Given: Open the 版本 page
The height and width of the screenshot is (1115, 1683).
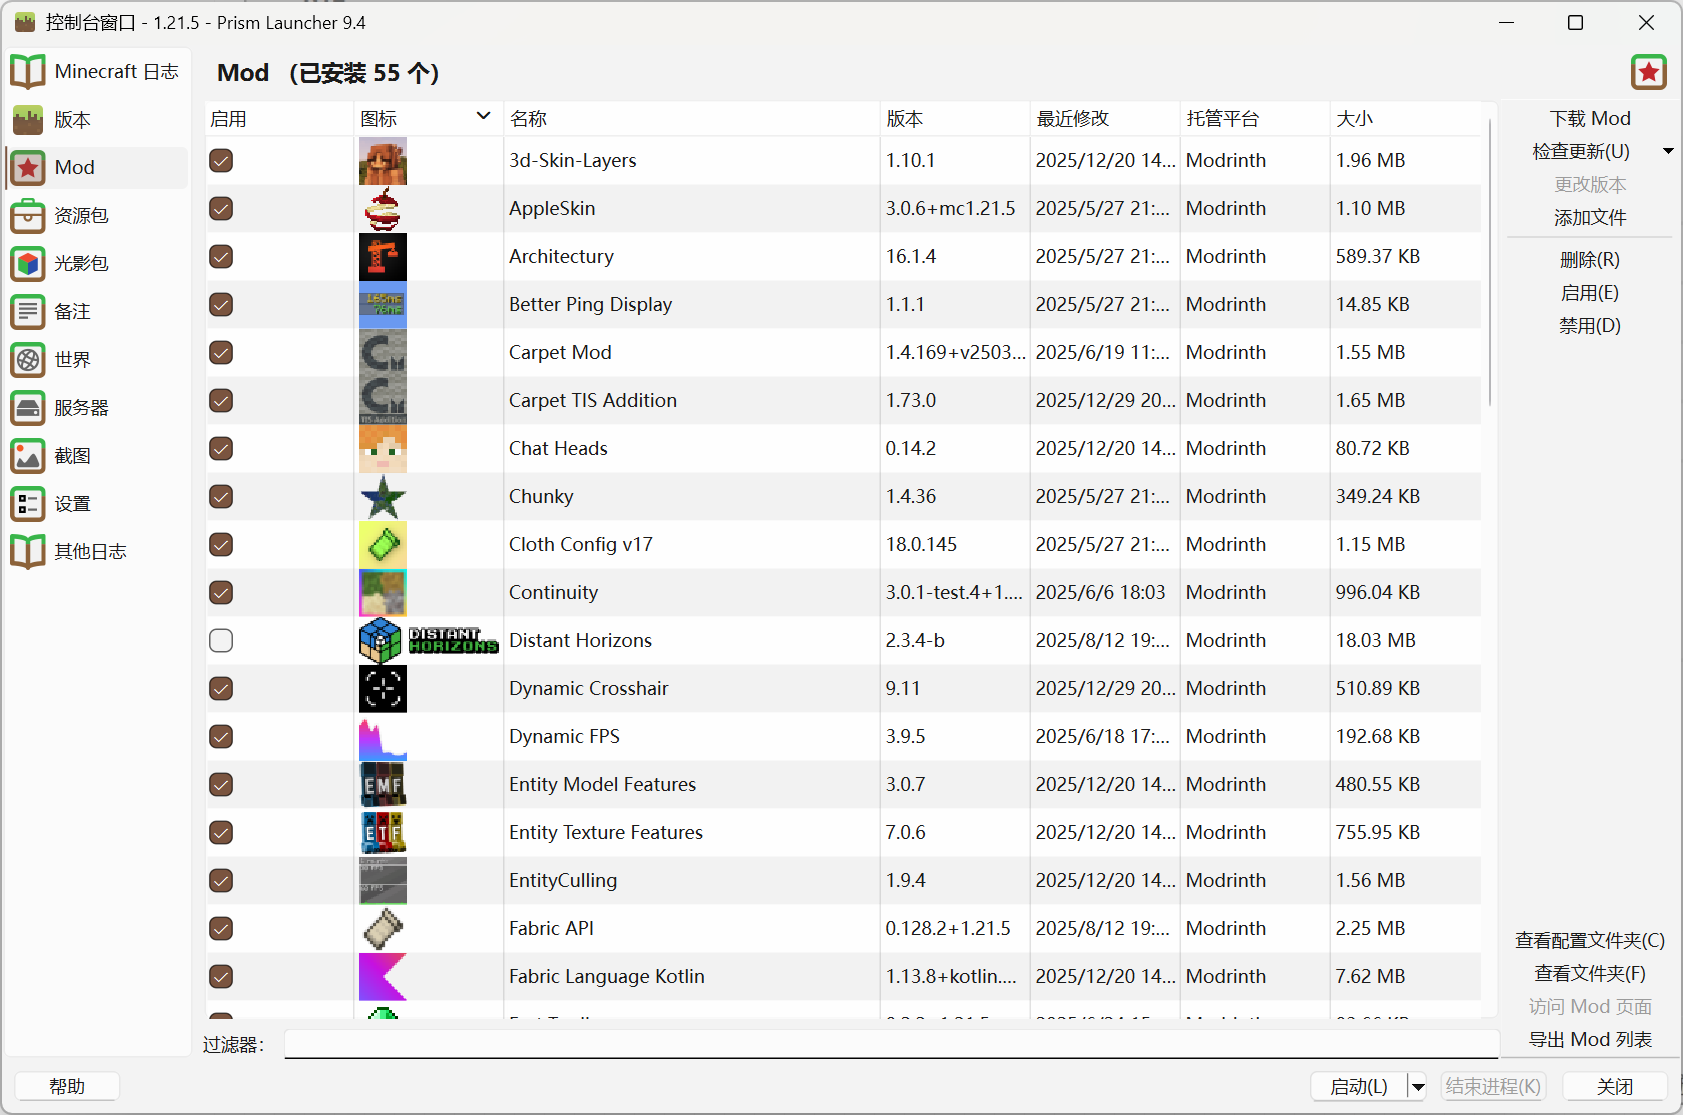Looking at the screenshot, I should click(x=96, y=120).
